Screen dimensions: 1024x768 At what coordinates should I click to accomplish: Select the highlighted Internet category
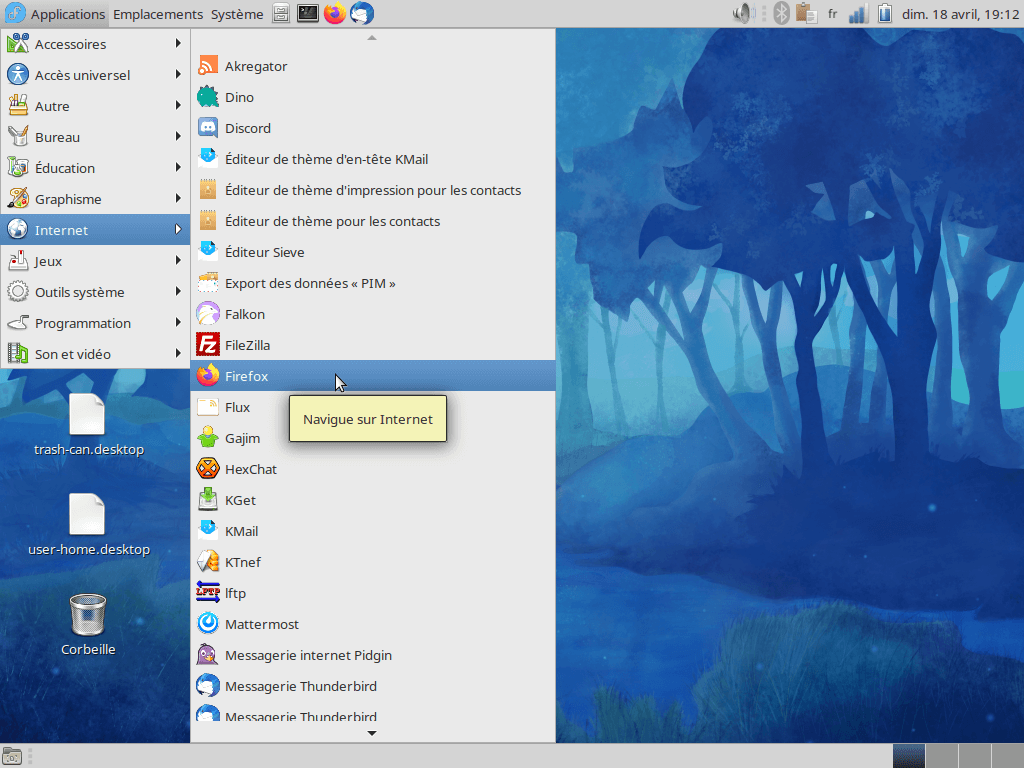pos(95,231)
